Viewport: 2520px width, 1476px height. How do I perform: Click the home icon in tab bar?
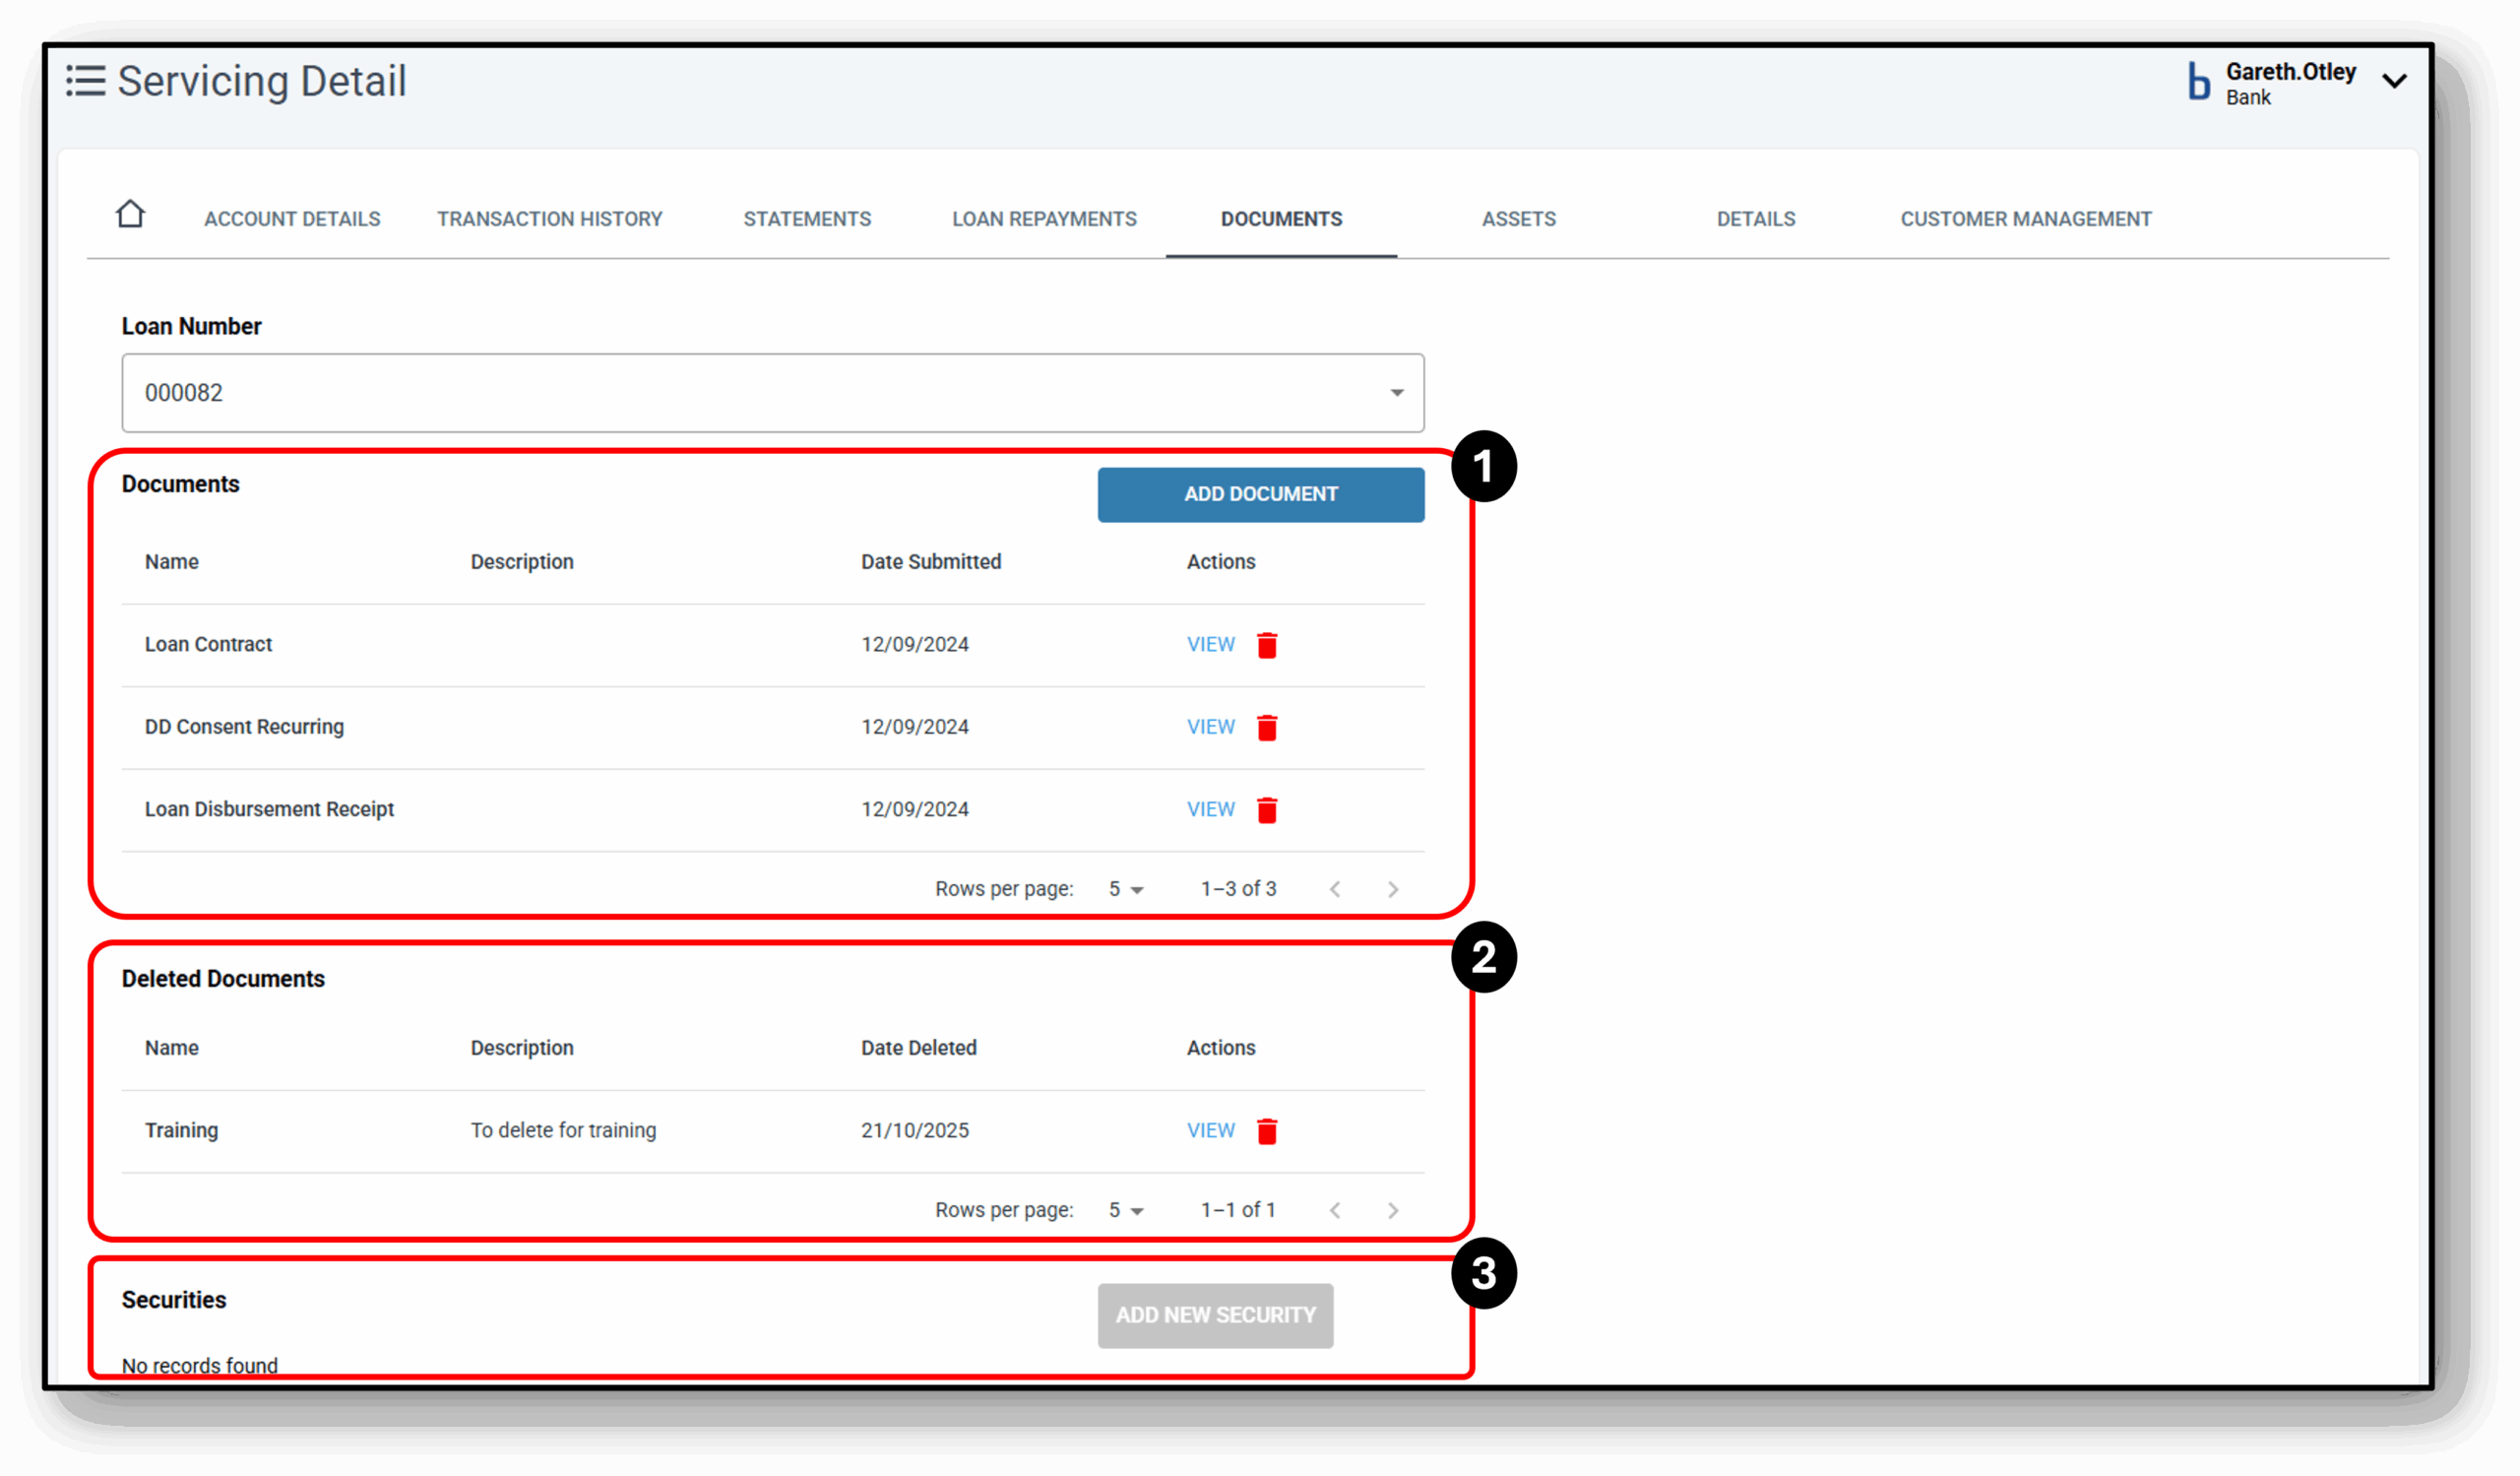130,214
